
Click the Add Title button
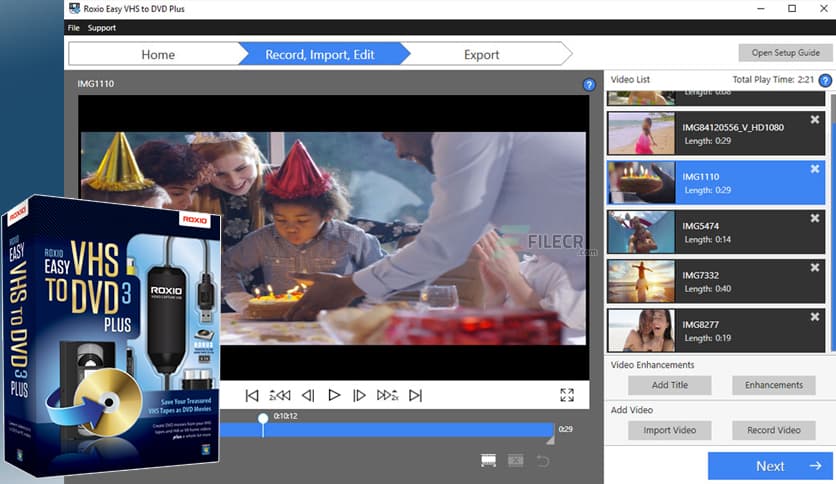pos(670,385)
